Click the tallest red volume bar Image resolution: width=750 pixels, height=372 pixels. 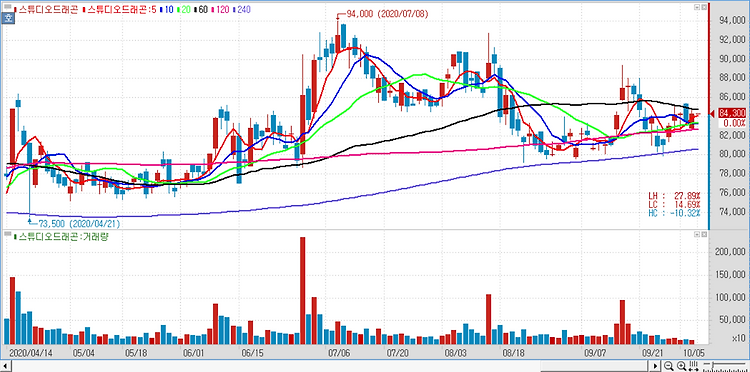tap(302, 291)
